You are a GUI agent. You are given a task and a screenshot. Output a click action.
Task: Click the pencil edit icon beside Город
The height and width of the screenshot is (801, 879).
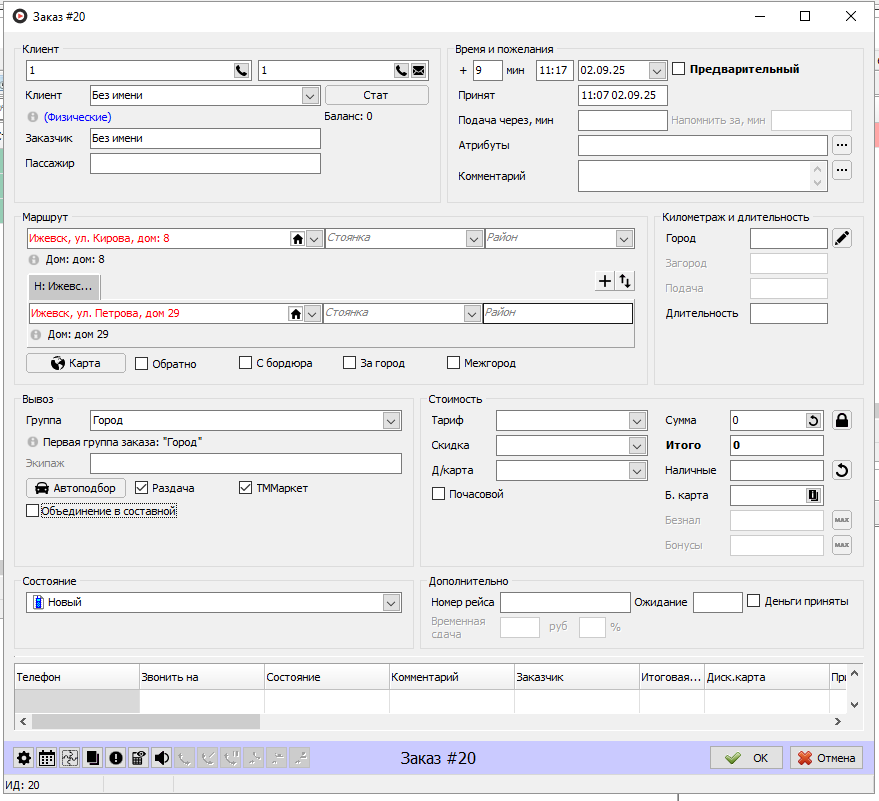842,238
